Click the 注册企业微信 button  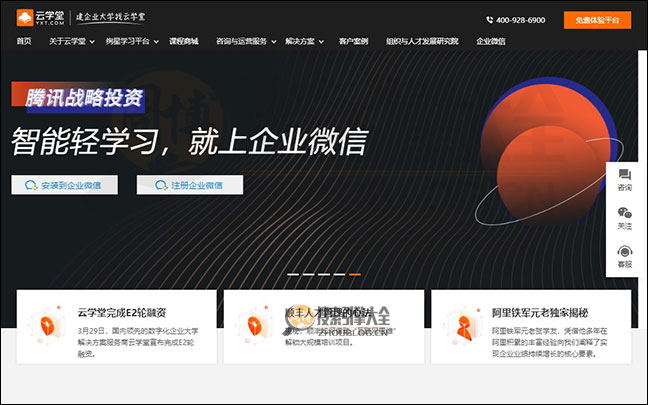coord(190,185)
